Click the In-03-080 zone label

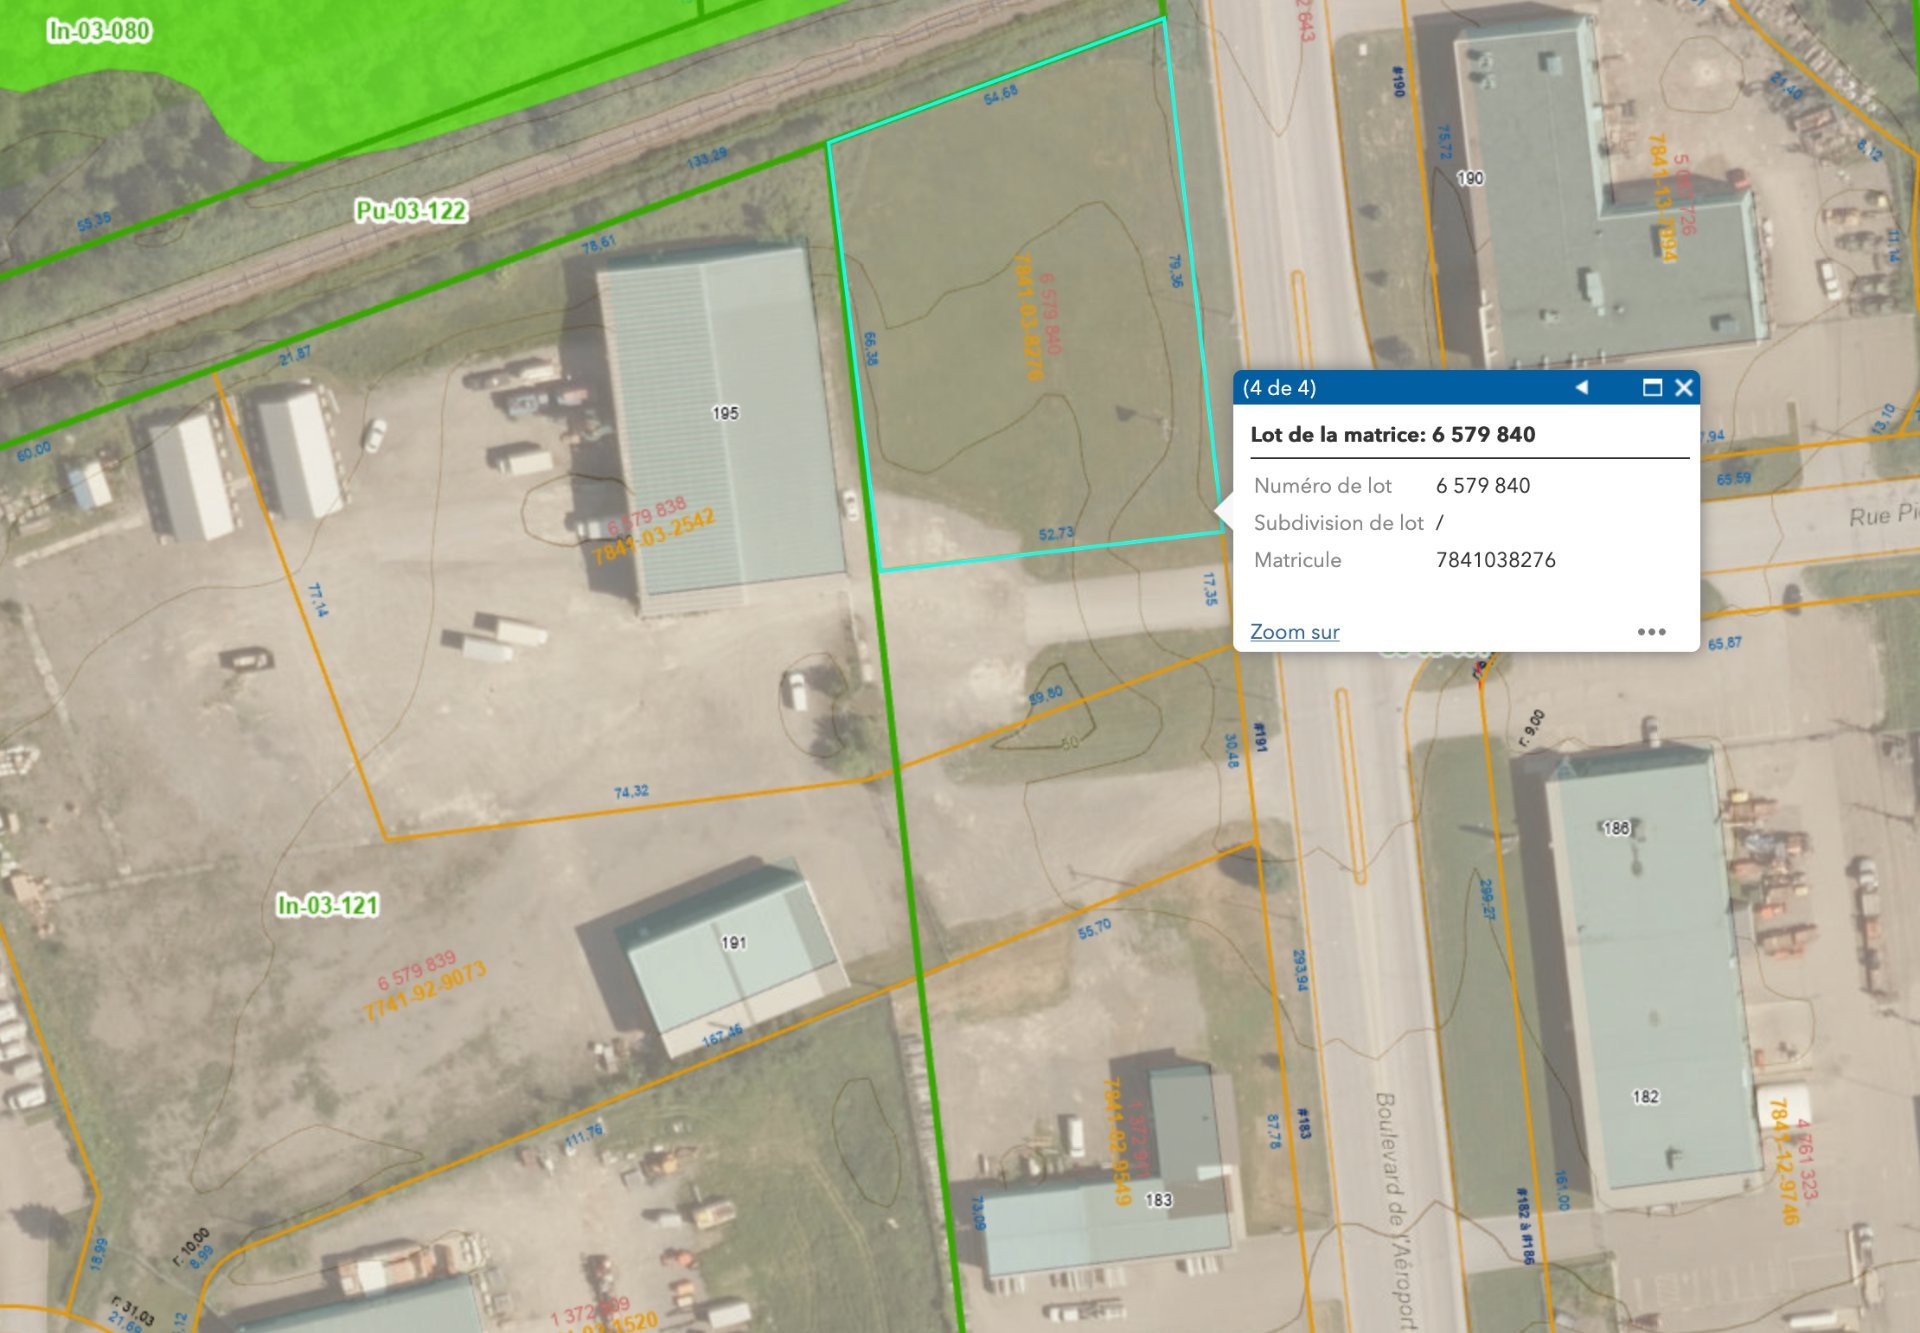[99, 31]
